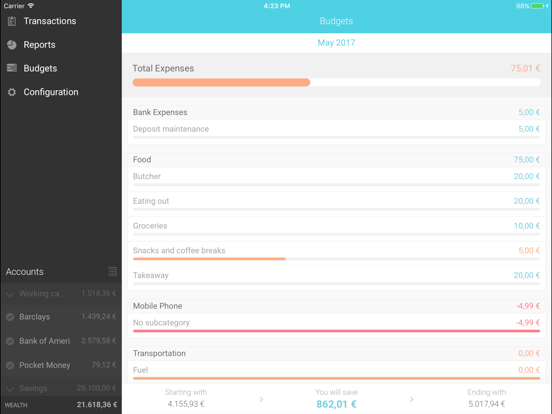Image resolution: width=552 pixels, height=414 pixels.
Task: Click the Budgets title in header bar
Action: click(x=336, y=21)
